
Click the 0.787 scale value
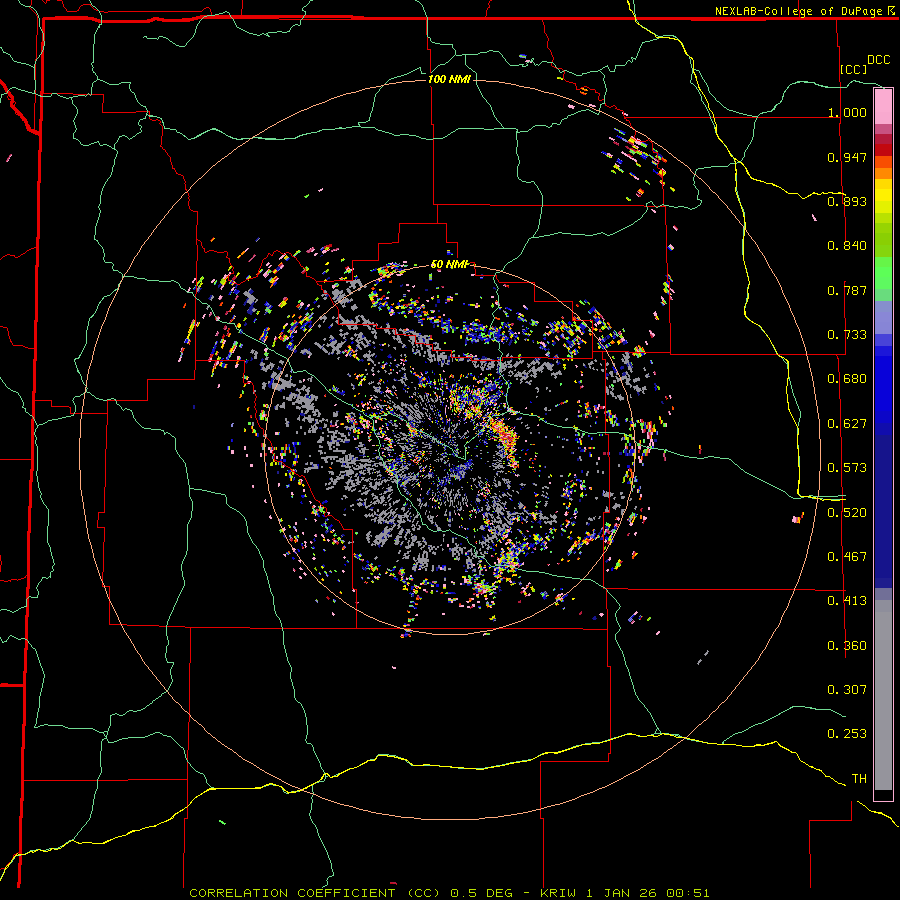tap(847, 290)
